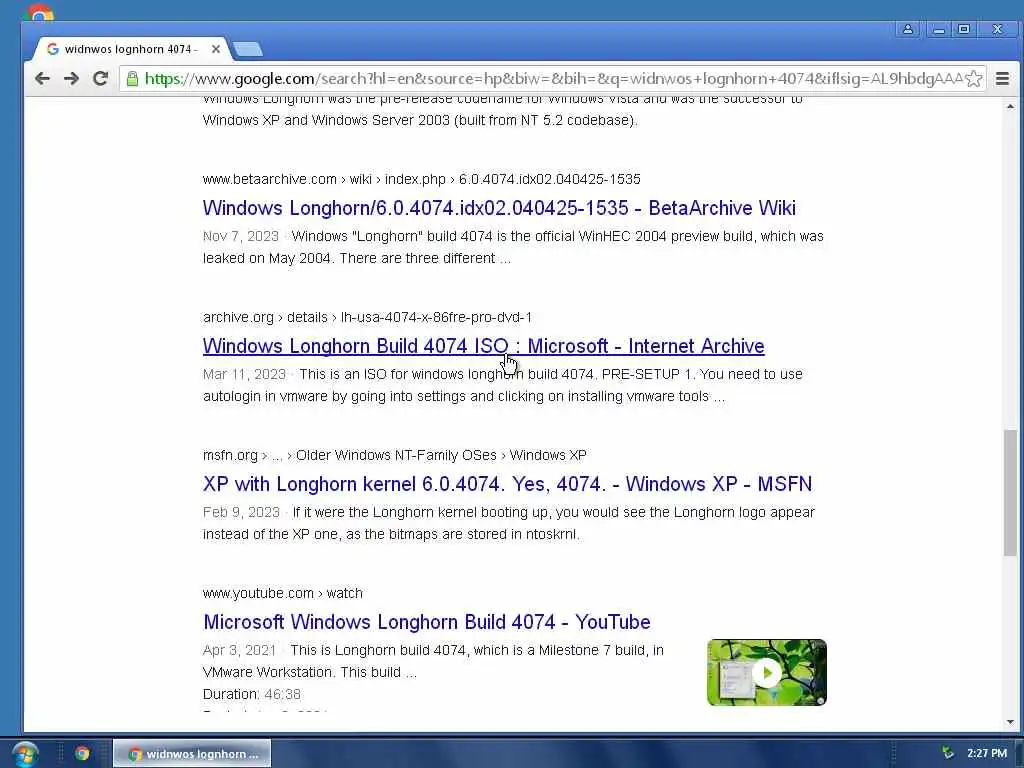
Task: Launch Chrome from the quick launch icon
Action: tap(82, 754)
